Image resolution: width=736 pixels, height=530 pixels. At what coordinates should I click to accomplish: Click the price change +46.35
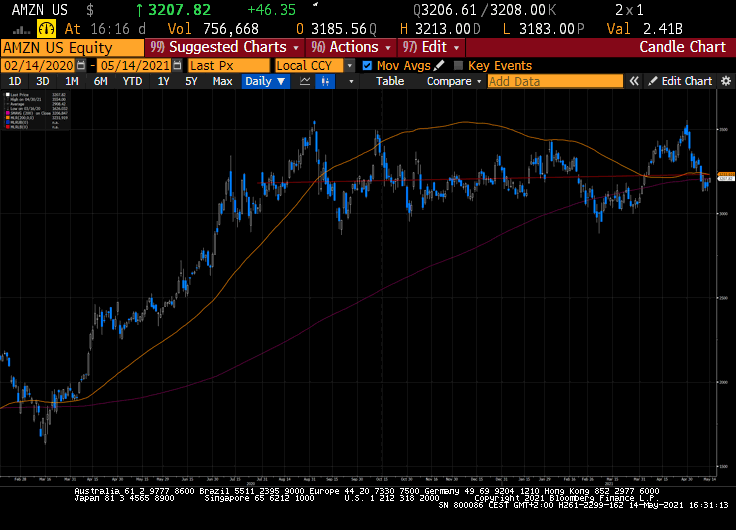tap(271, 10)
